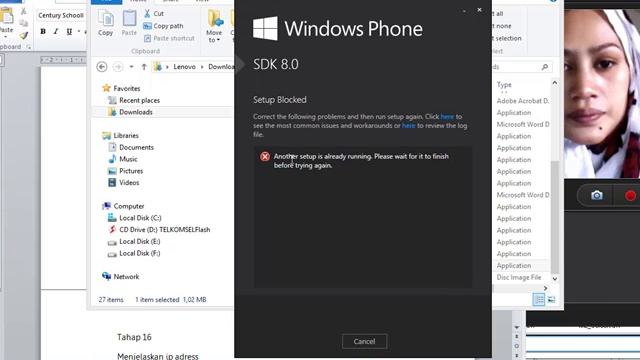The width and height of the screenshot is (640, 360).
Task: Click Lenovo in the Explorer address path
Action: pos(184,67)
